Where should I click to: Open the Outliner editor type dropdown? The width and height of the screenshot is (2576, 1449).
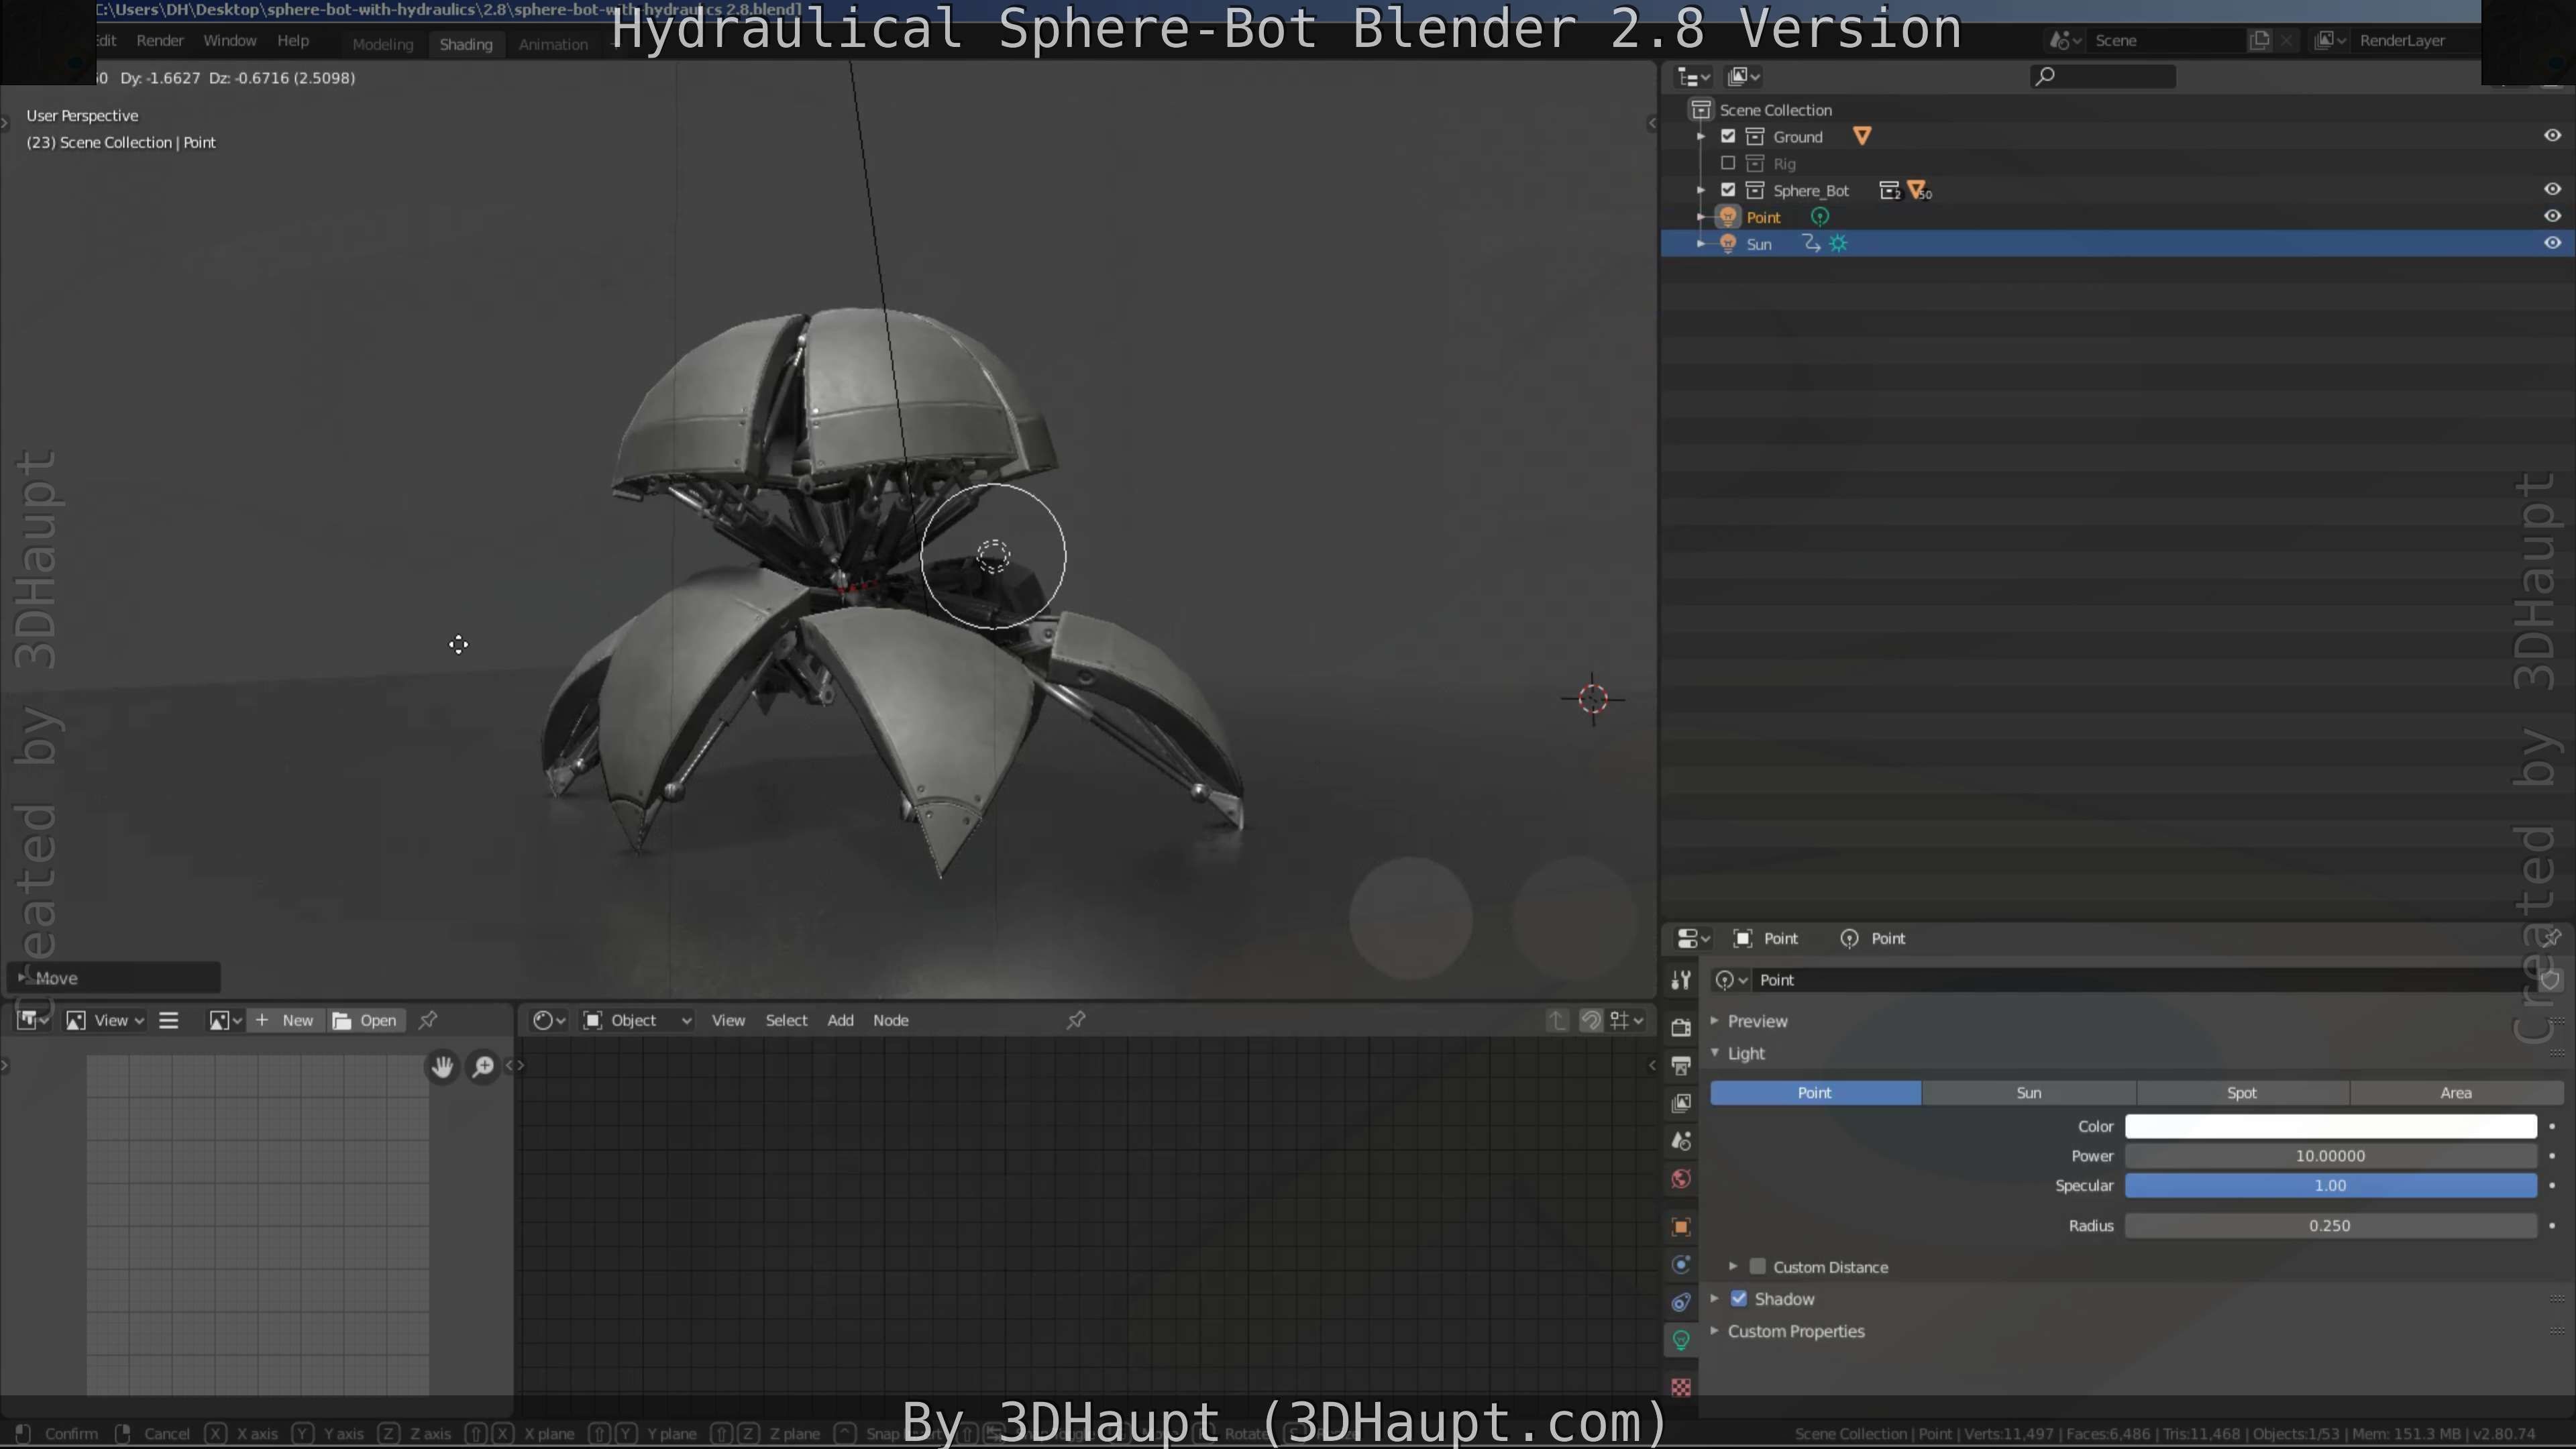tap(1694, 77)
